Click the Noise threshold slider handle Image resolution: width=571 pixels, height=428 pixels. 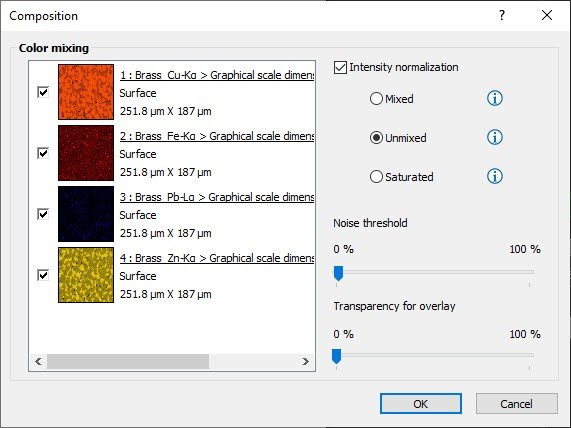[x=338, y=273]
